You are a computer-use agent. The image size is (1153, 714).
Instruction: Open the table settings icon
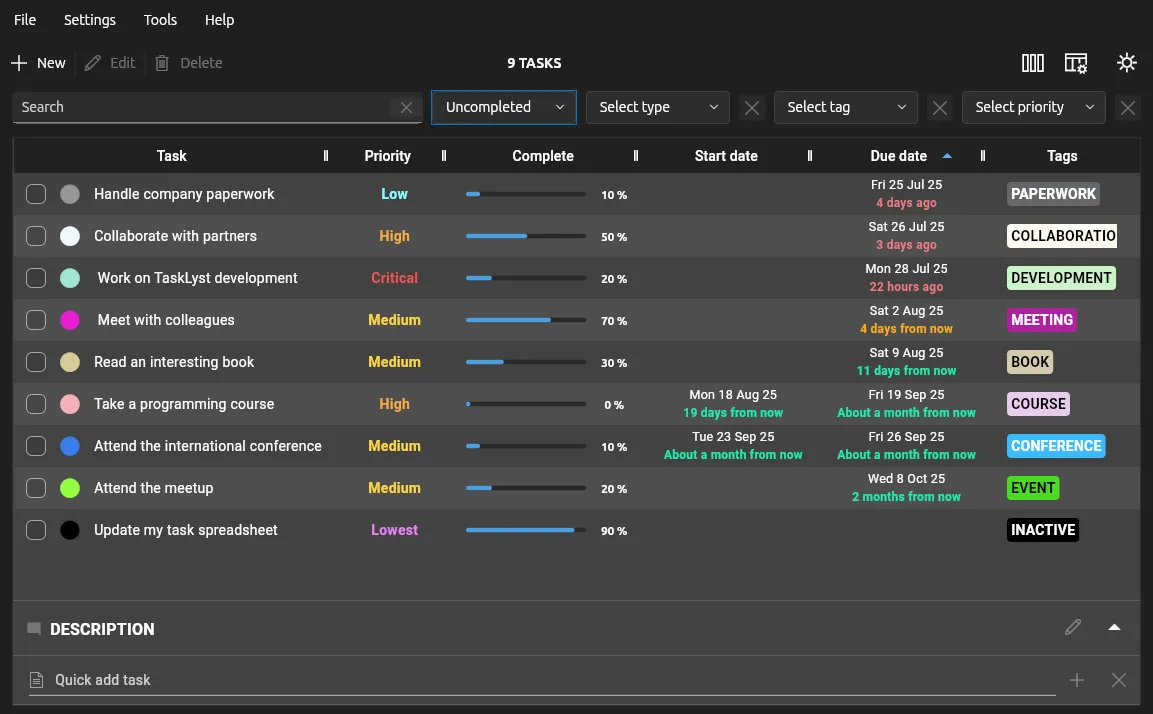coord(1076,63)
